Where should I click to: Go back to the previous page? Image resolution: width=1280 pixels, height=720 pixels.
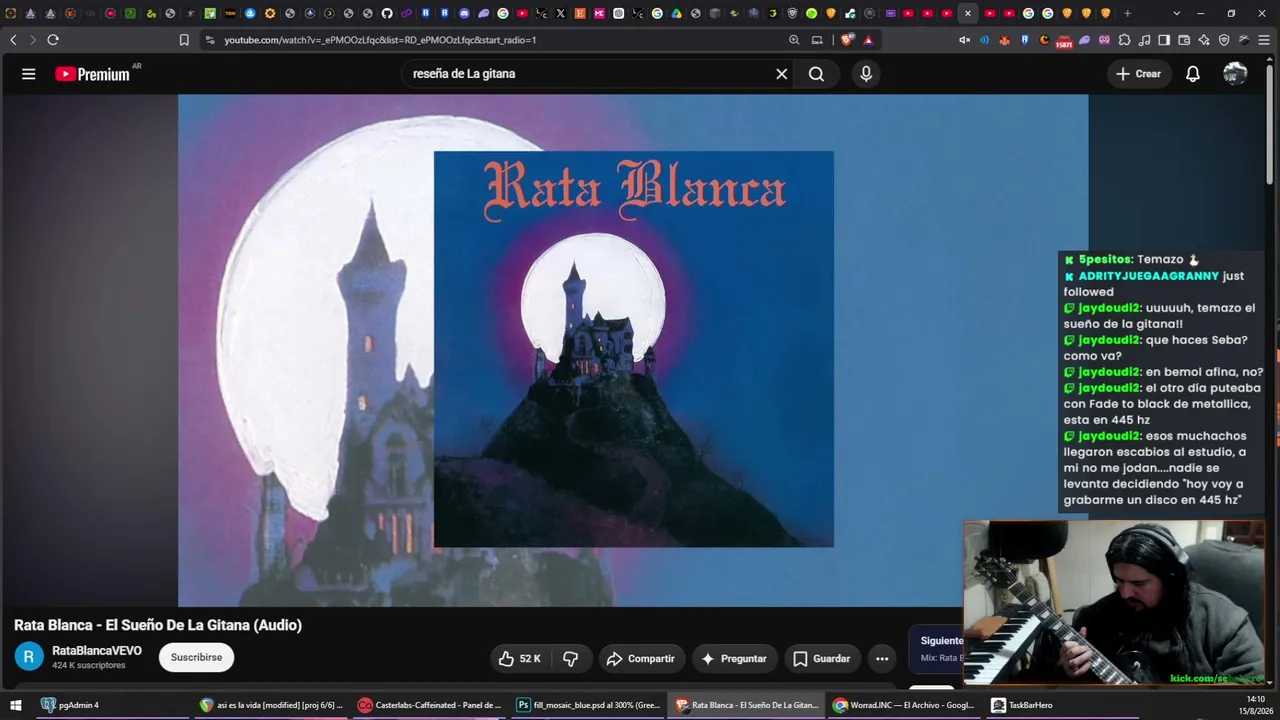(x=13, y=40)
